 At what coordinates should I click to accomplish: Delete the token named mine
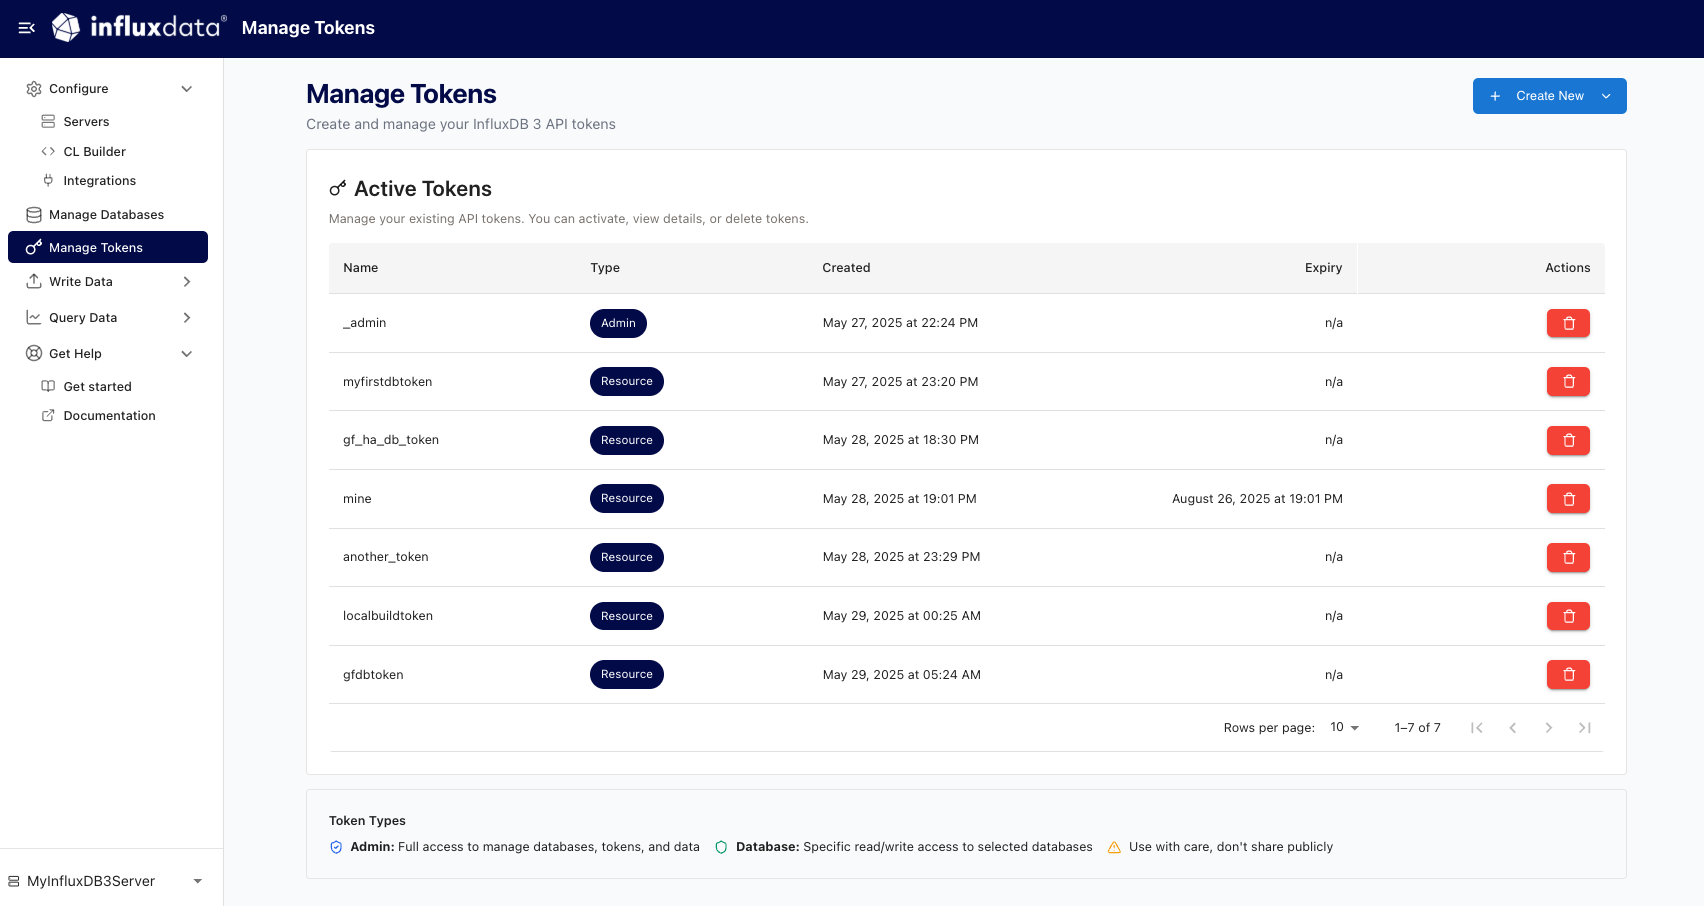[x=1568, y=499]
